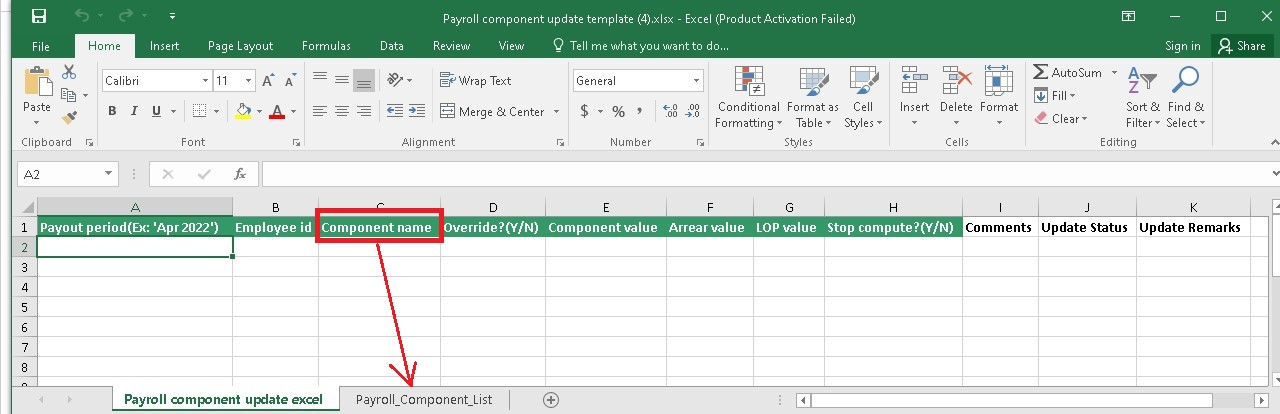Click the Format as Table icon
Screen dimensions: 1280x414
point(812,99)
